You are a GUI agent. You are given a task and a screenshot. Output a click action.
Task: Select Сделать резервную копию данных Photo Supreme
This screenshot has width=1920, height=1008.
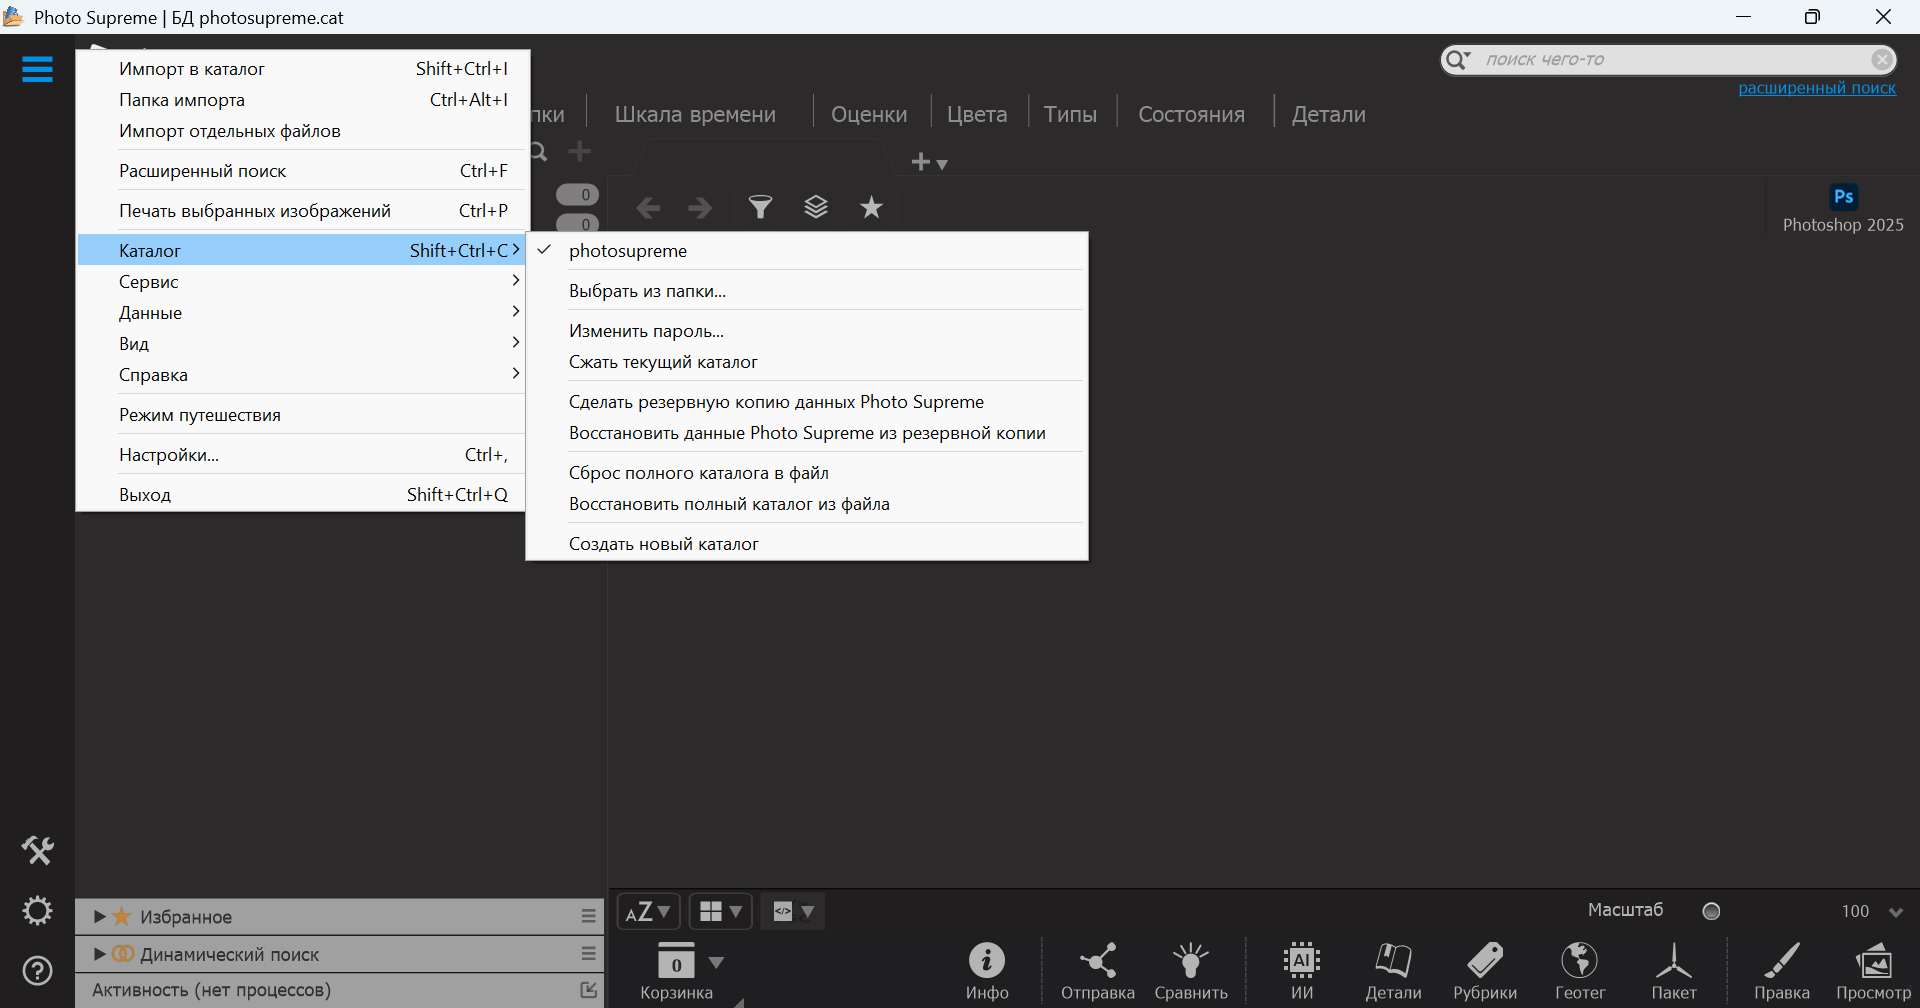point(807,402)
